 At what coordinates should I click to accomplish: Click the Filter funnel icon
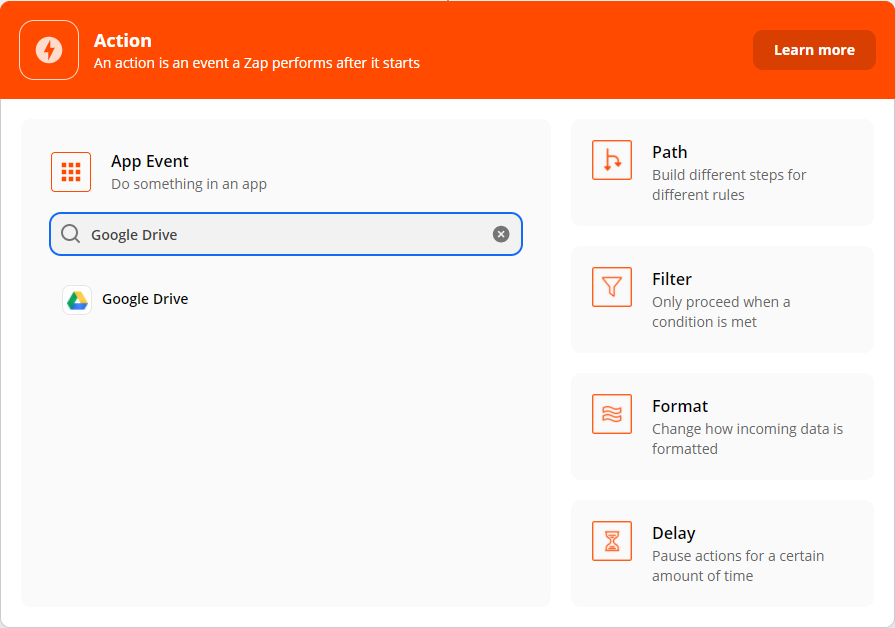pos(612,287)
